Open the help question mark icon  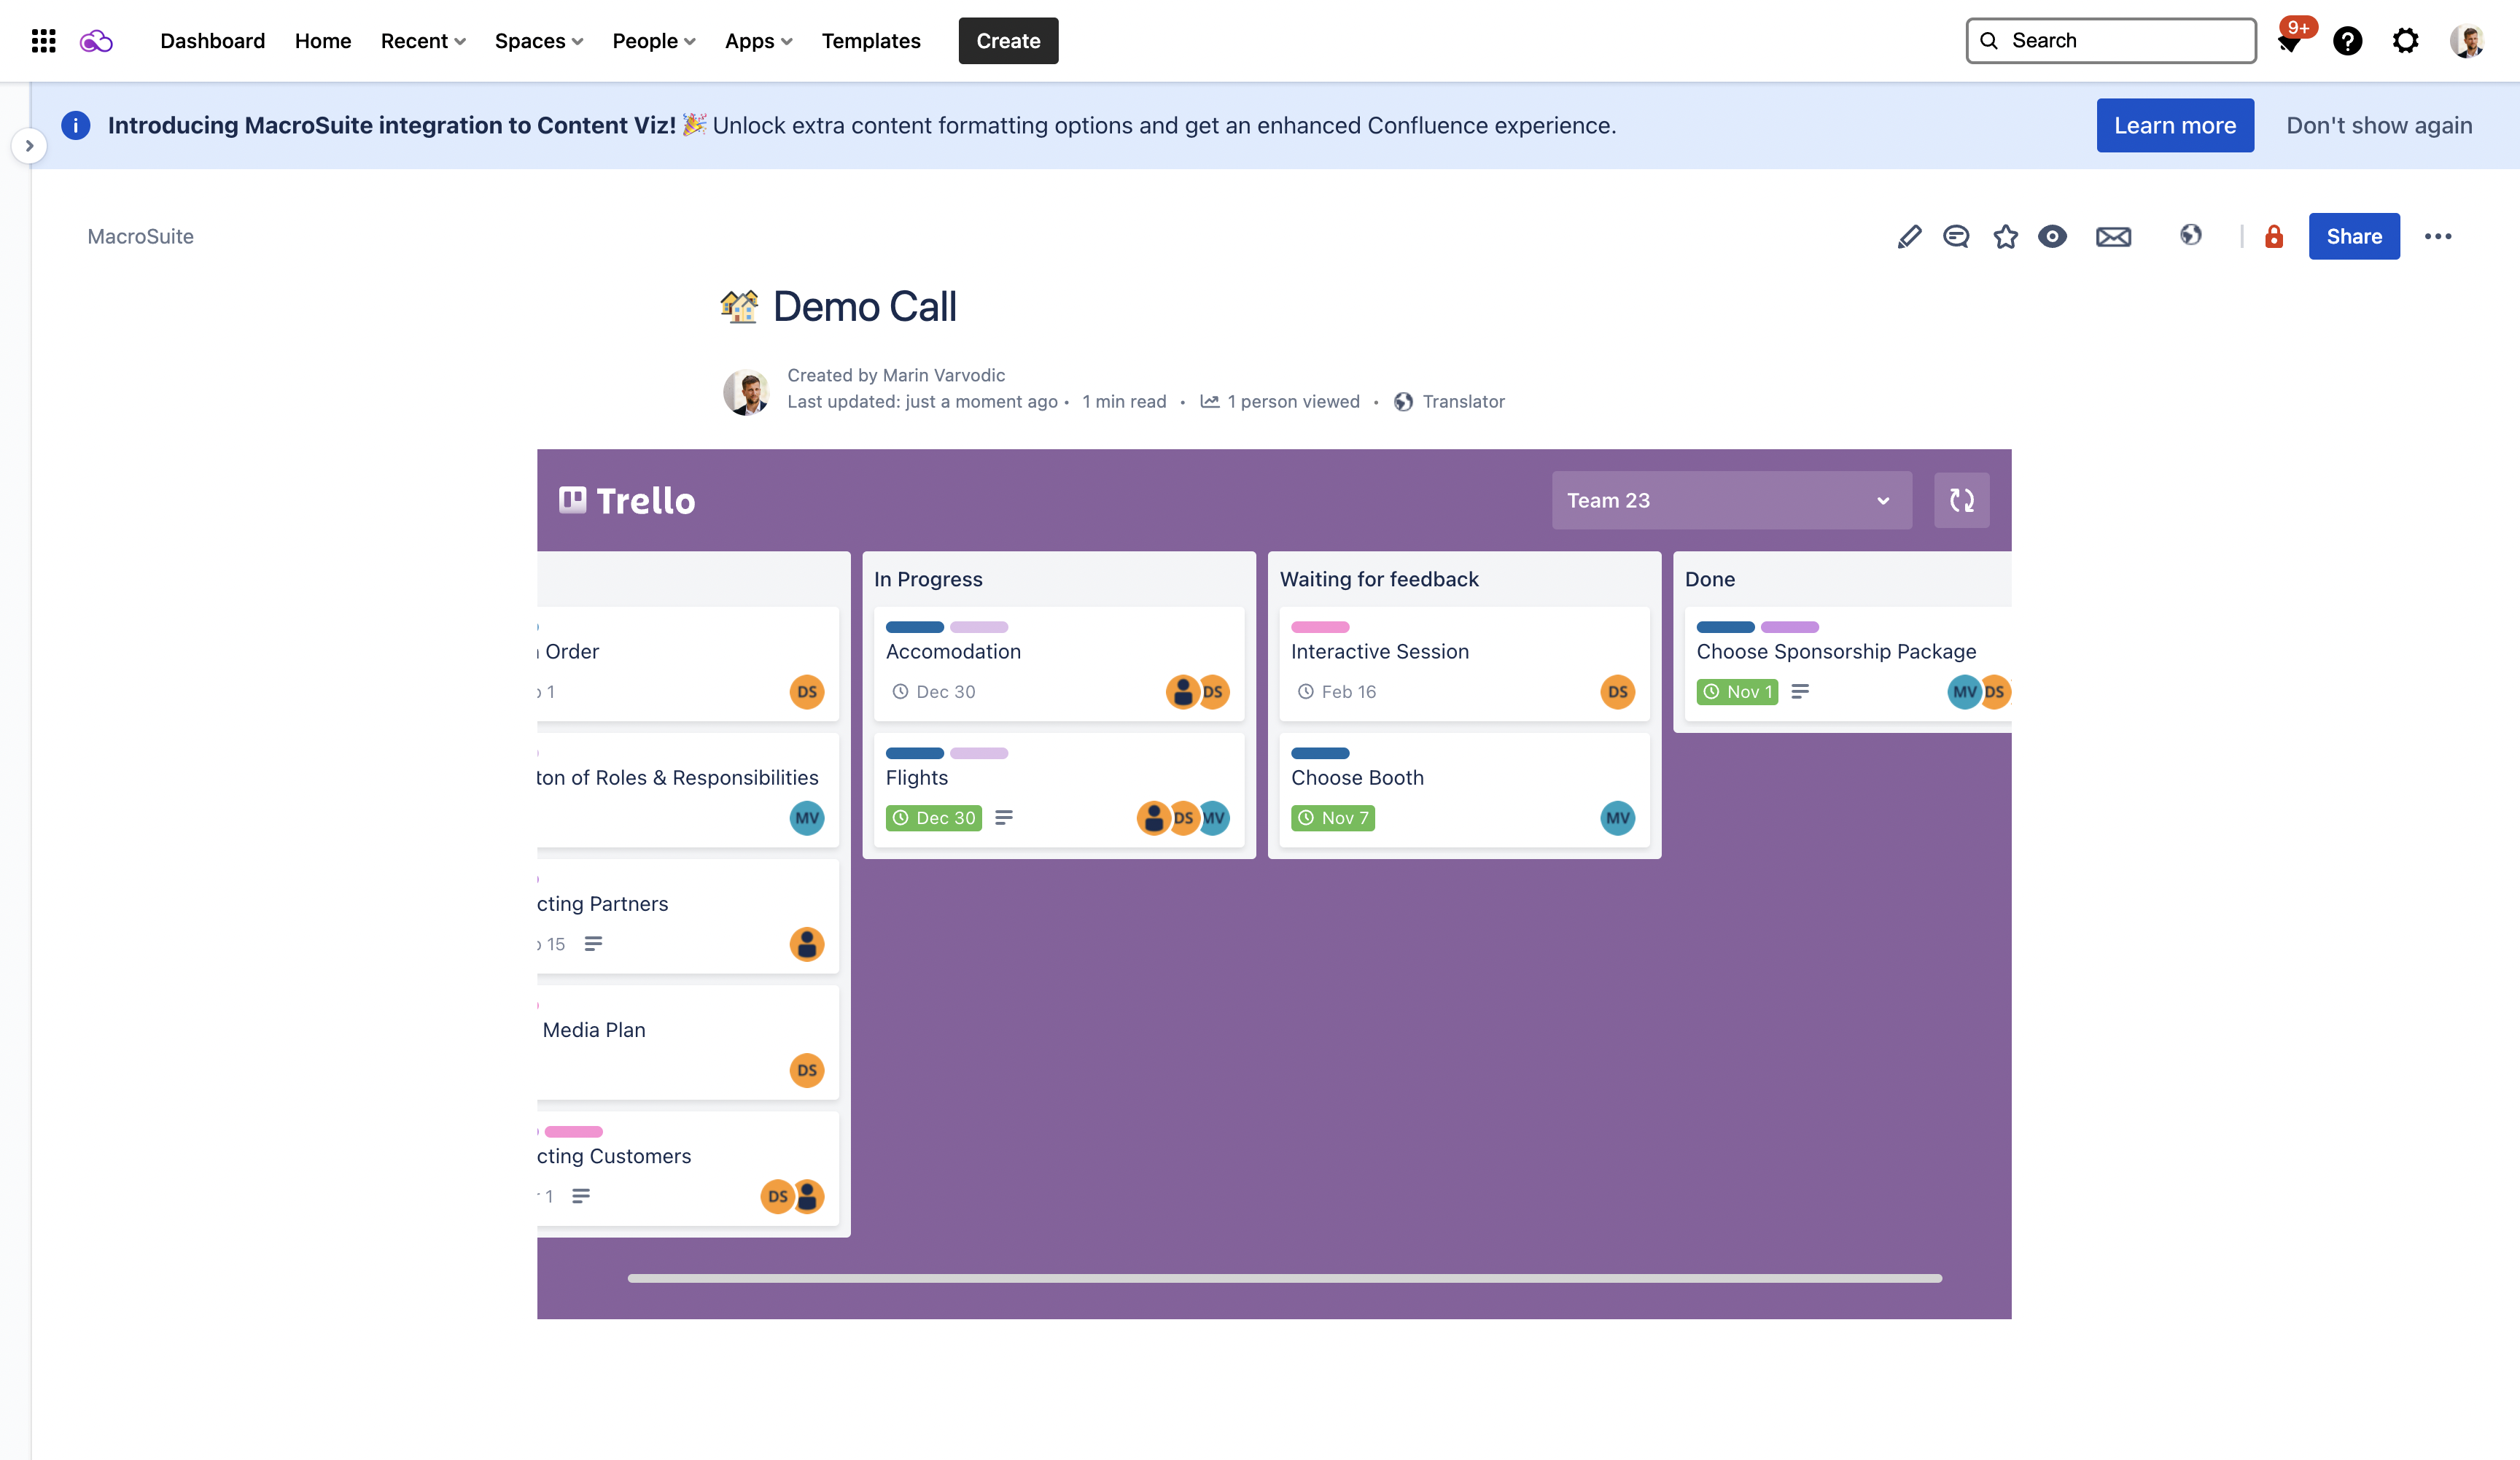tap(2347, 41)
